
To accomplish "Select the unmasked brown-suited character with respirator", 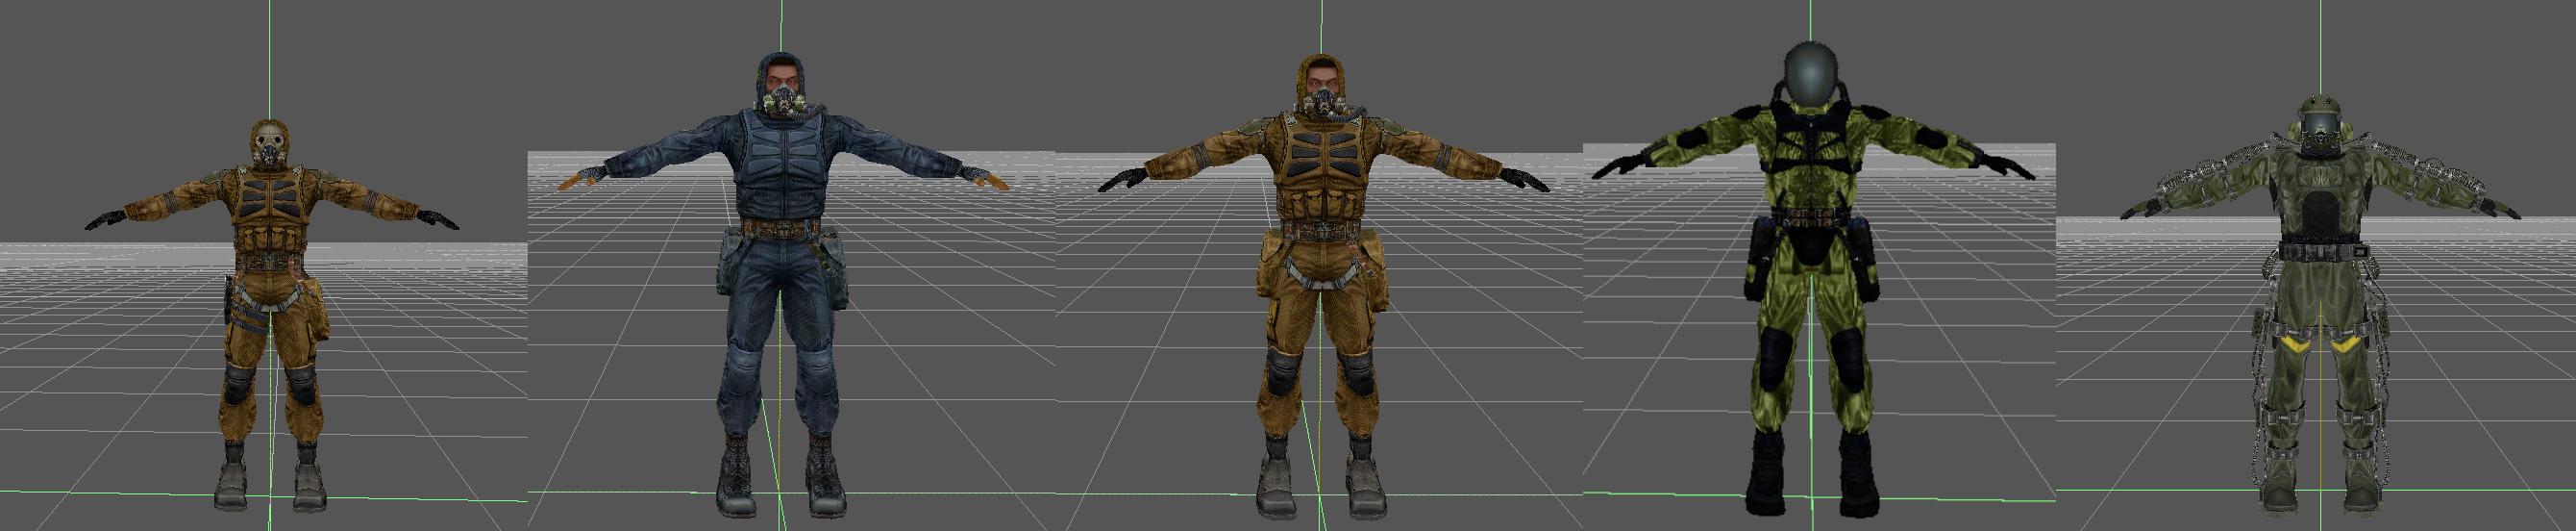I will tap(1322, 287).
